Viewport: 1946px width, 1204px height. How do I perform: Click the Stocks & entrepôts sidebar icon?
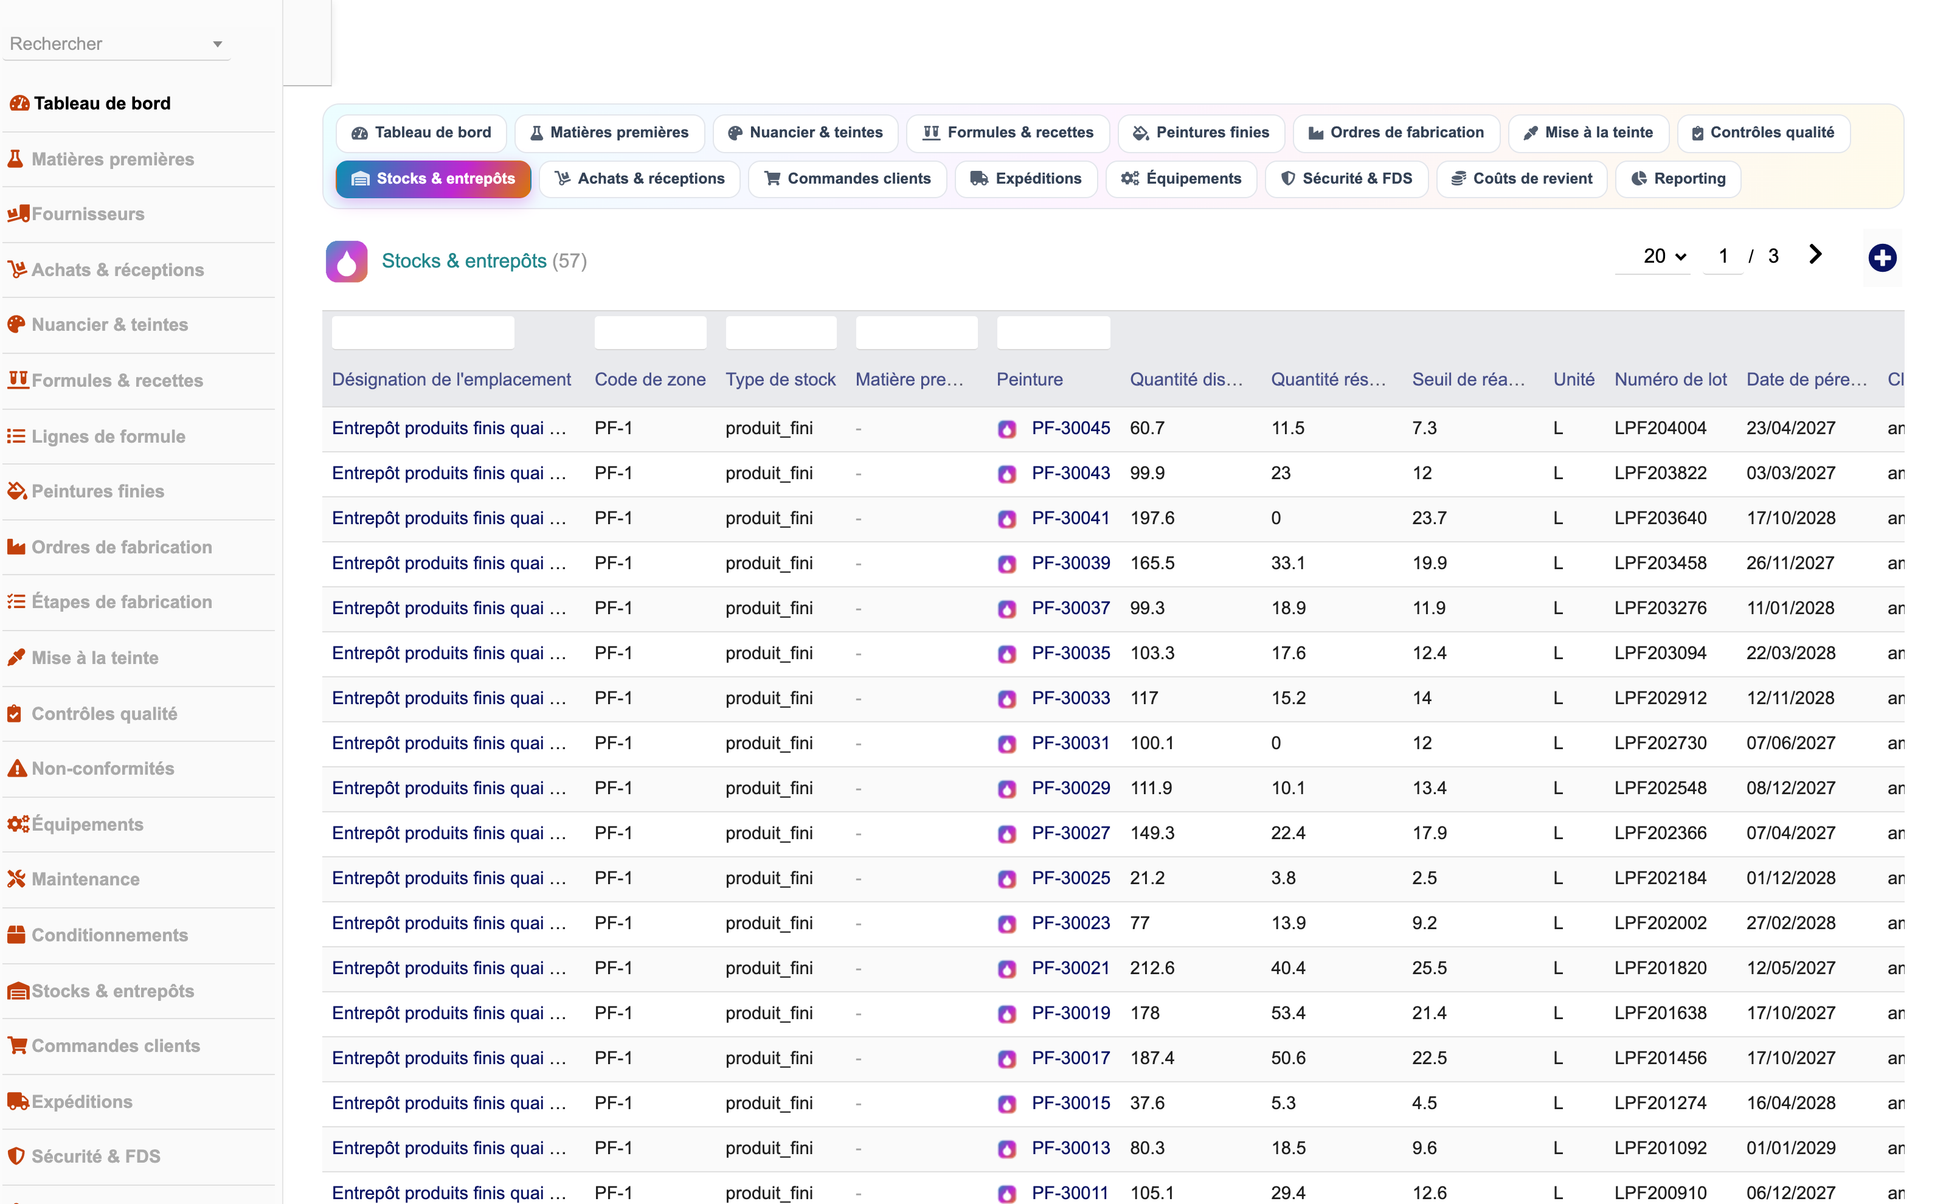coord(18,991)
